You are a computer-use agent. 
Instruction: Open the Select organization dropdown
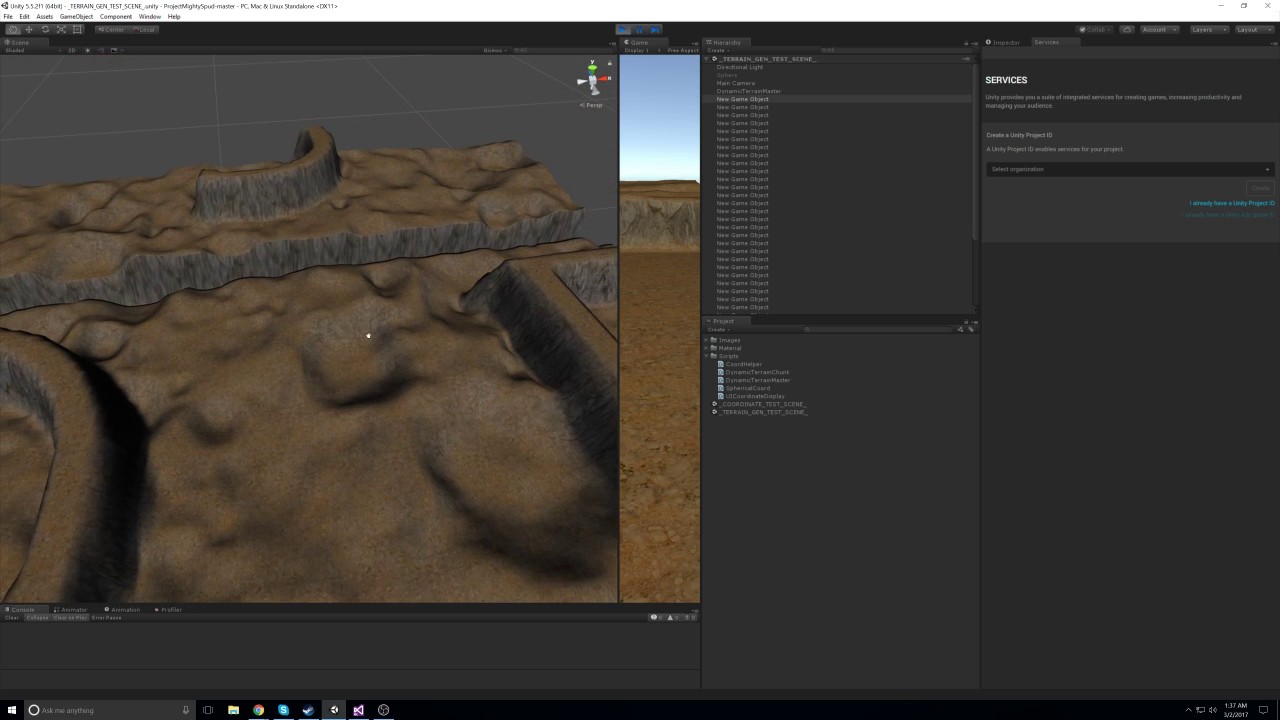point(1128,169)
